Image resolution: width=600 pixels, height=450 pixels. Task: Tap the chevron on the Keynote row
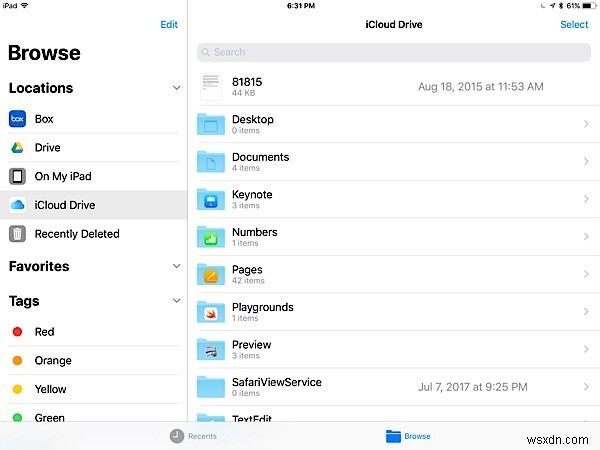click(586, 199)
